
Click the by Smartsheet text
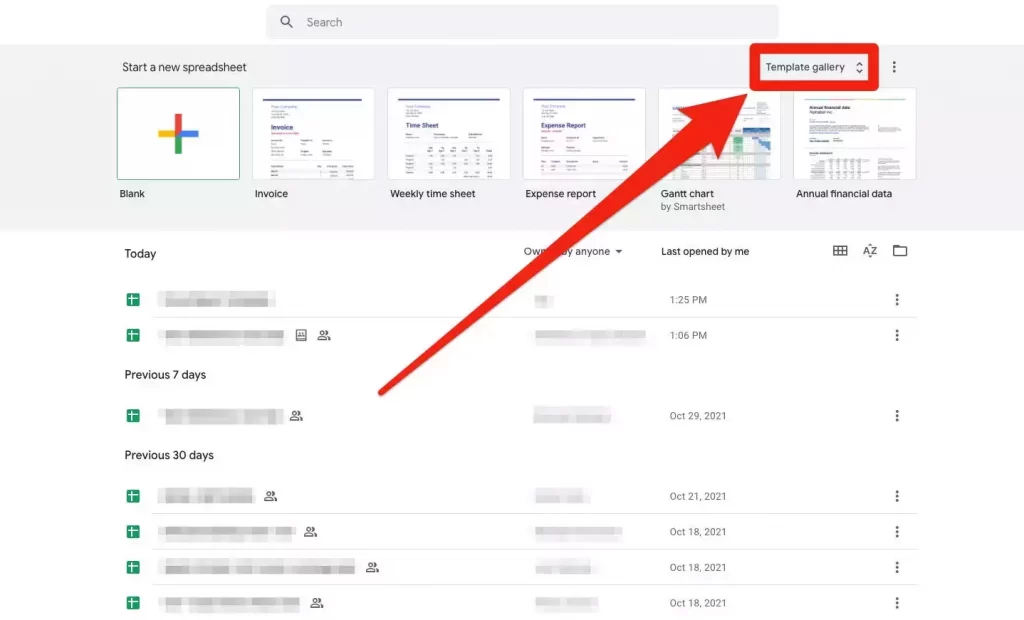(x=692, y=207)
